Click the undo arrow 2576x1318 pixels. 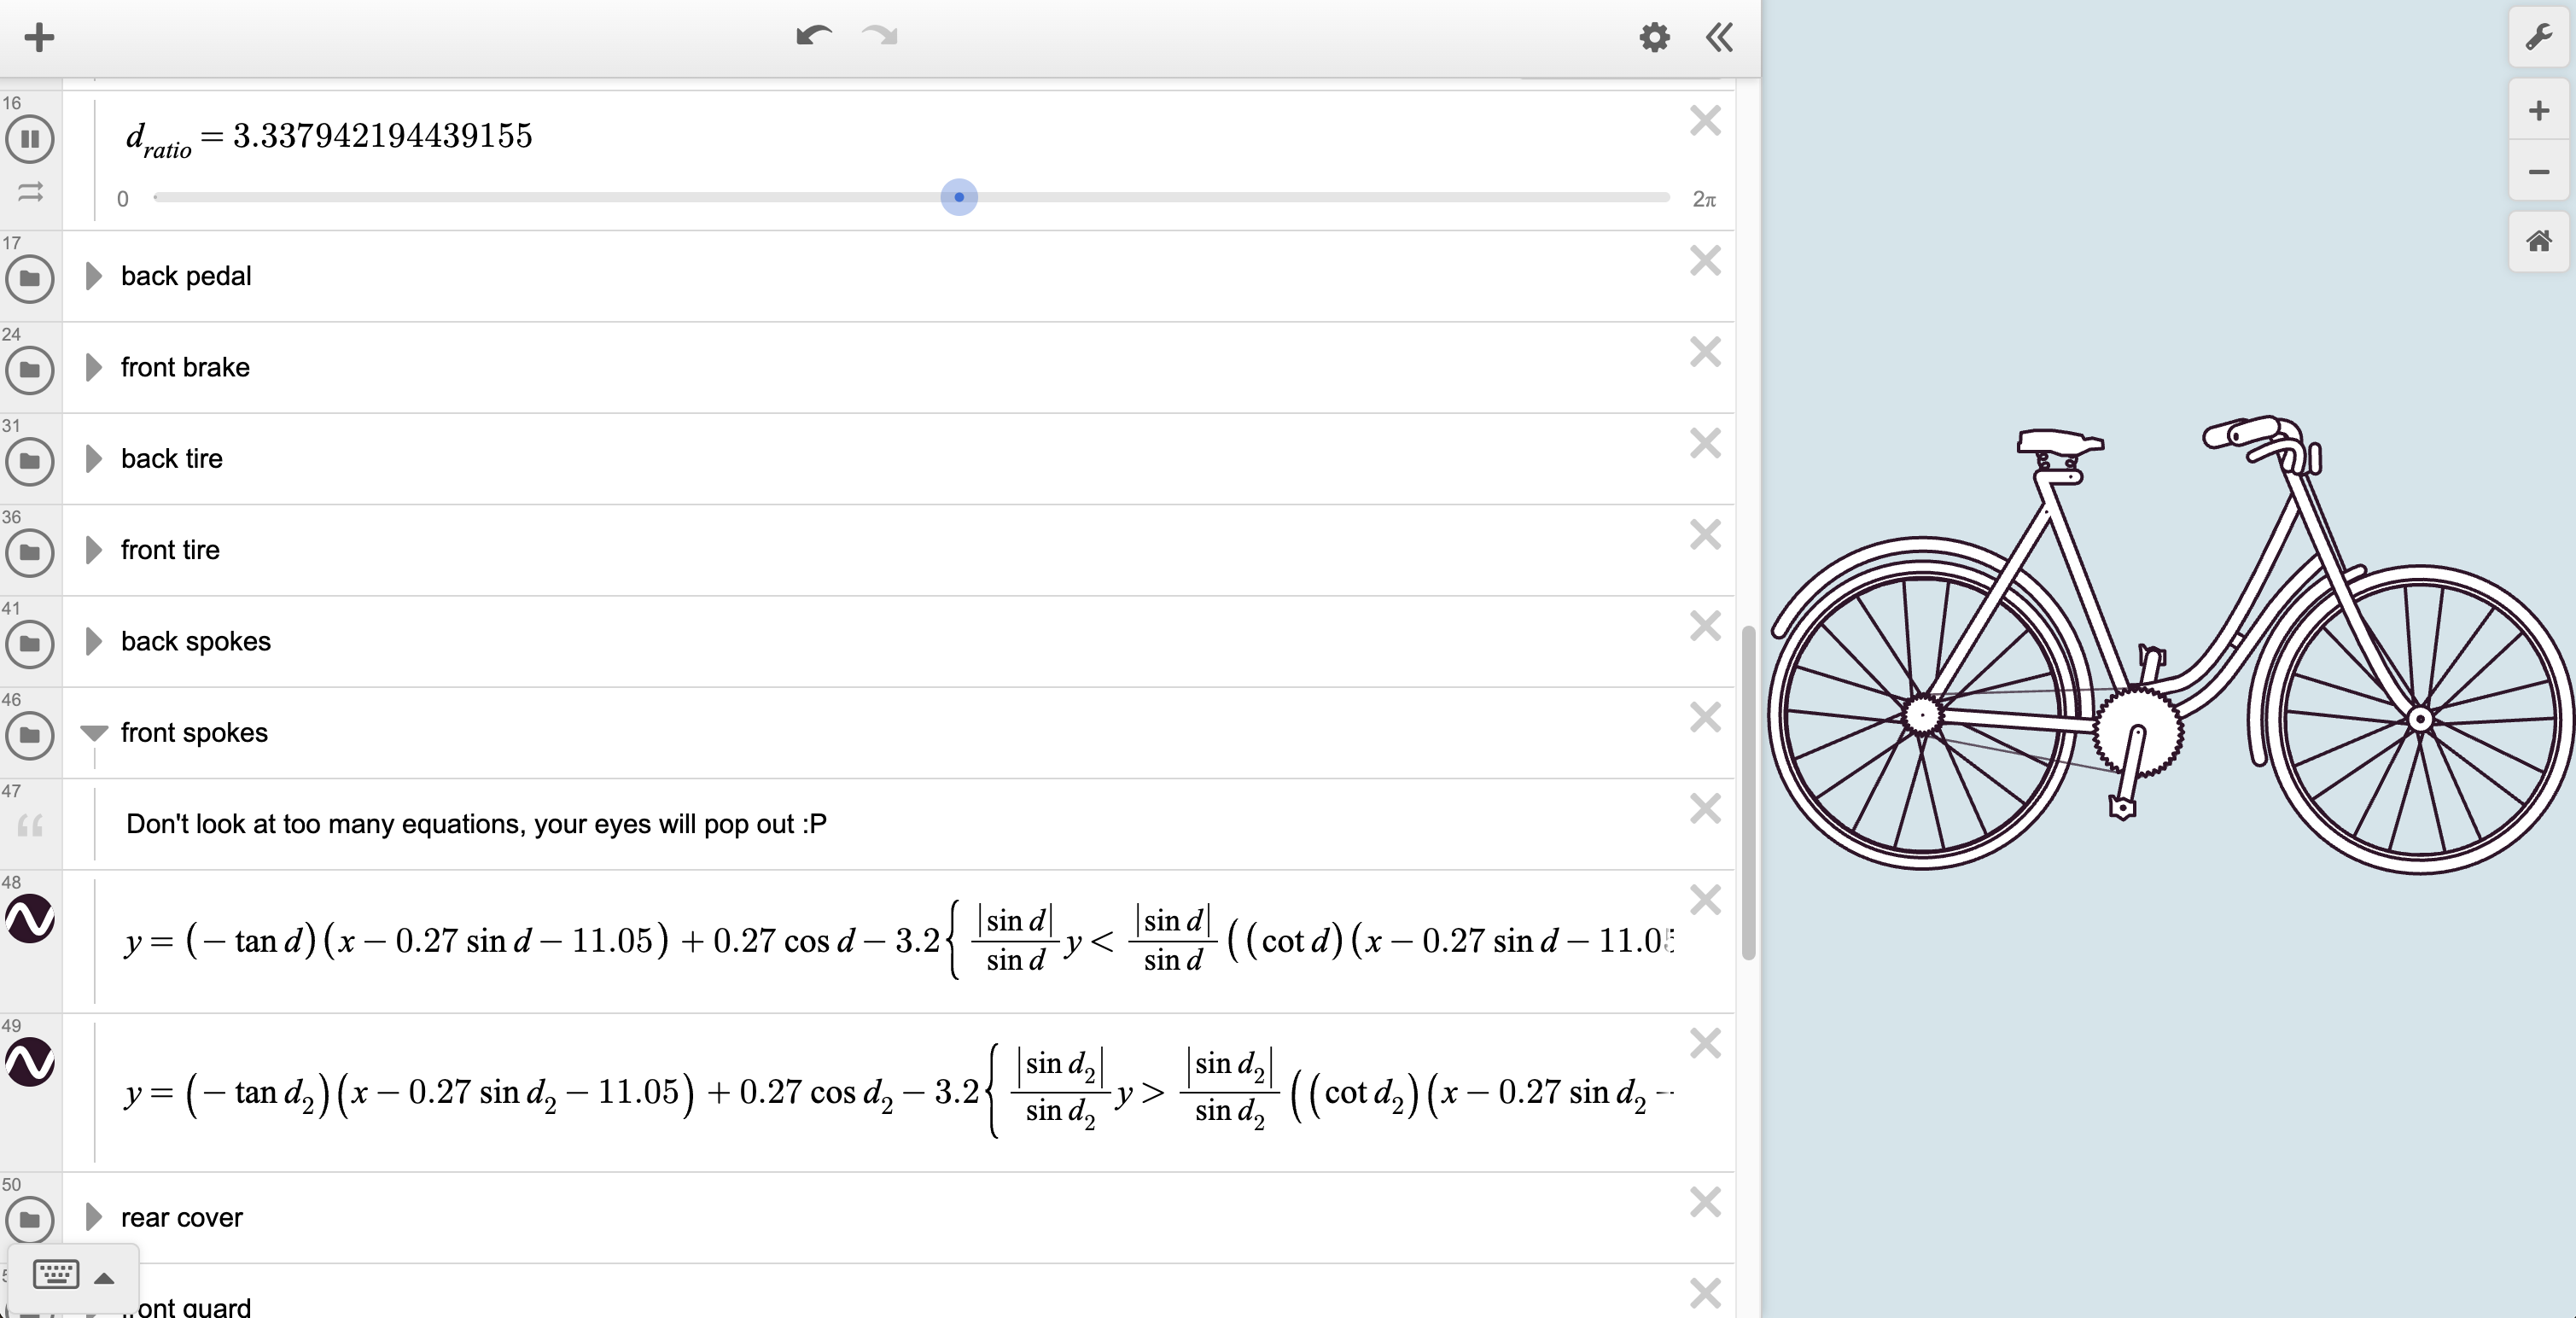tap(813, 36)
